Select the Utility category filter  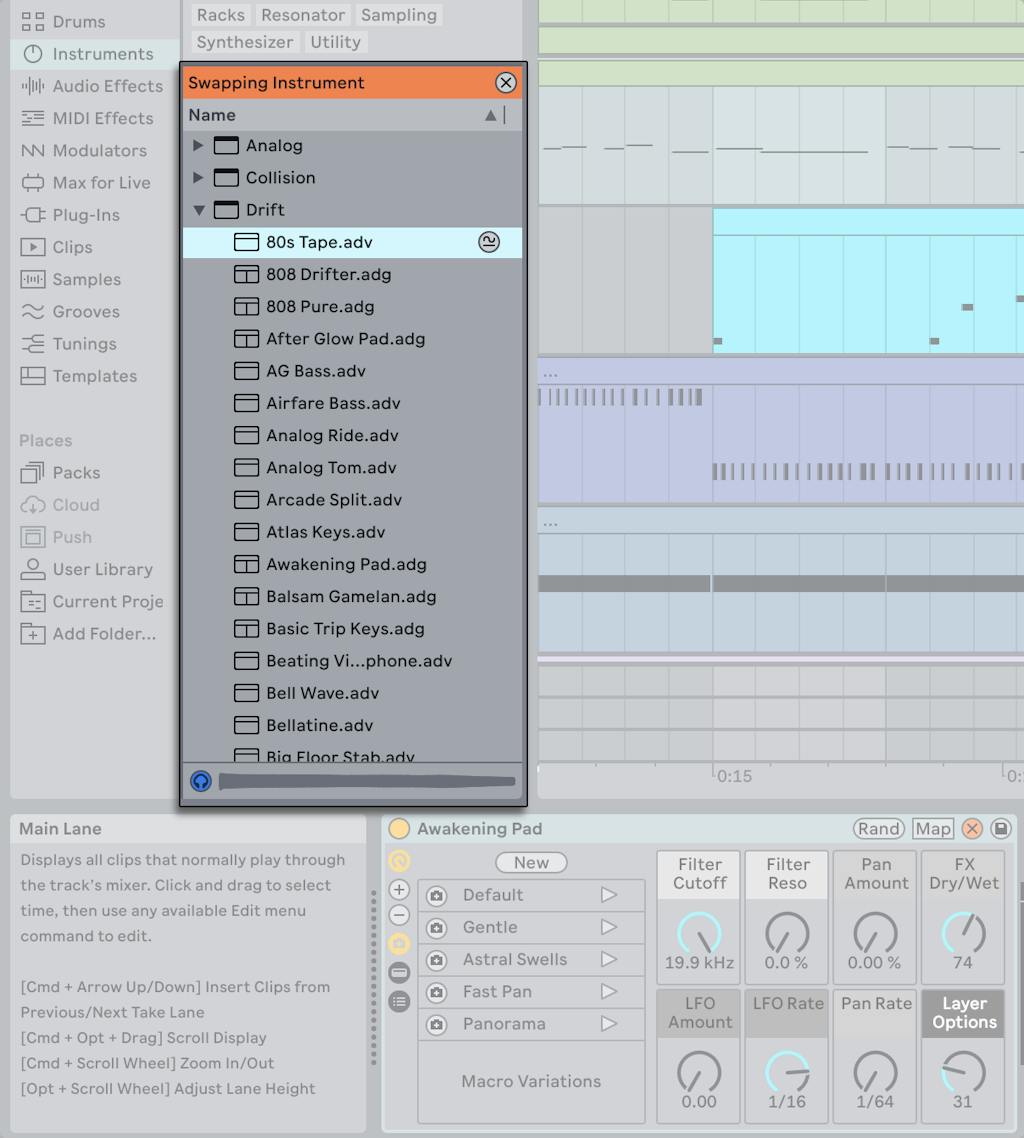(x=335, y=42)
